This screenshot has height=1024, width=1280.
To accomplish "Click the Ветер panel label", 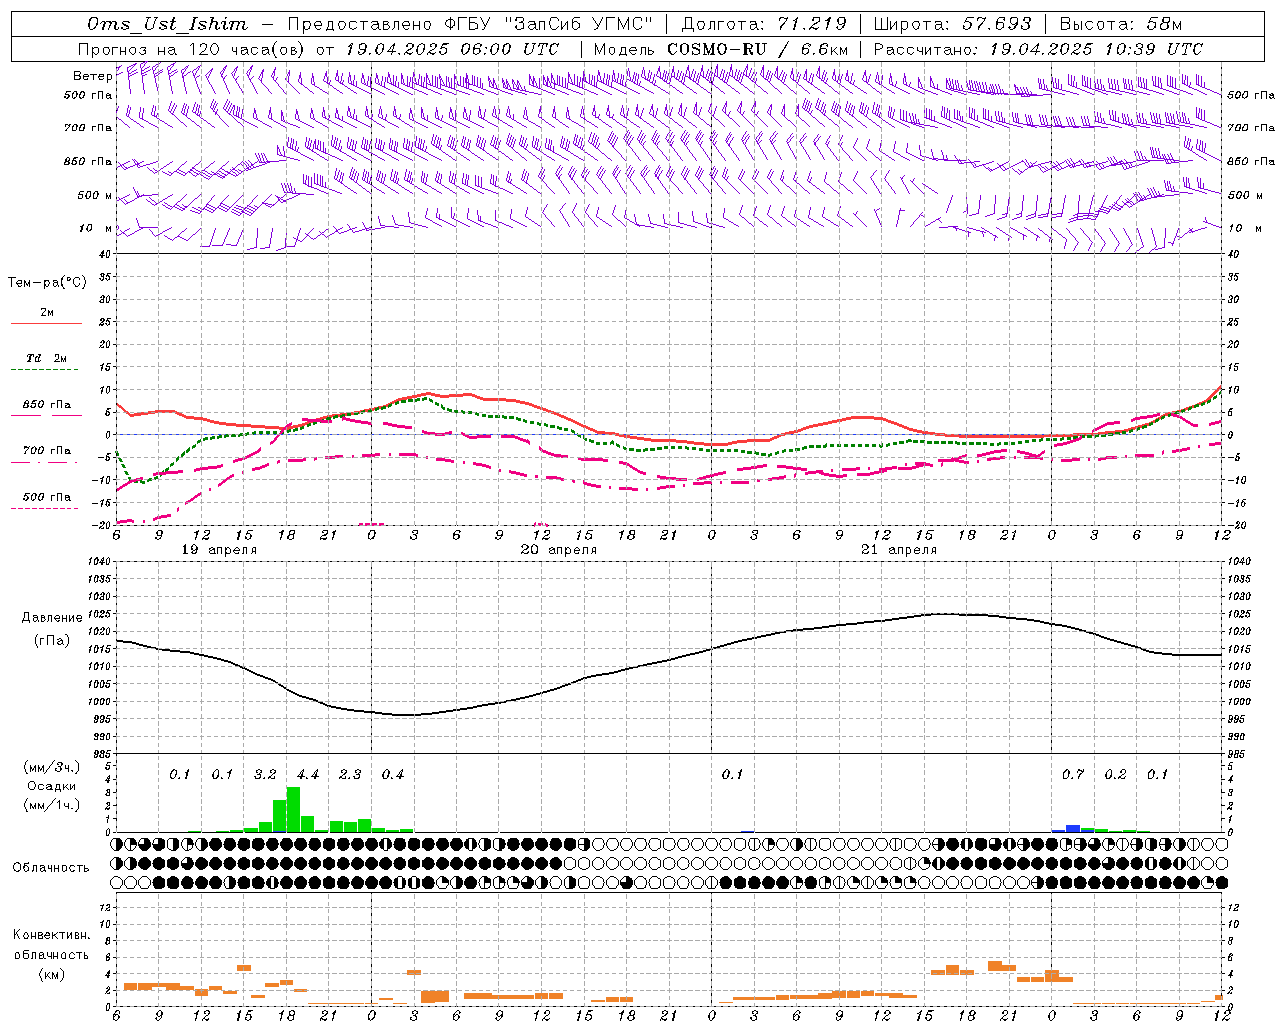I will [x=92, y=76].
